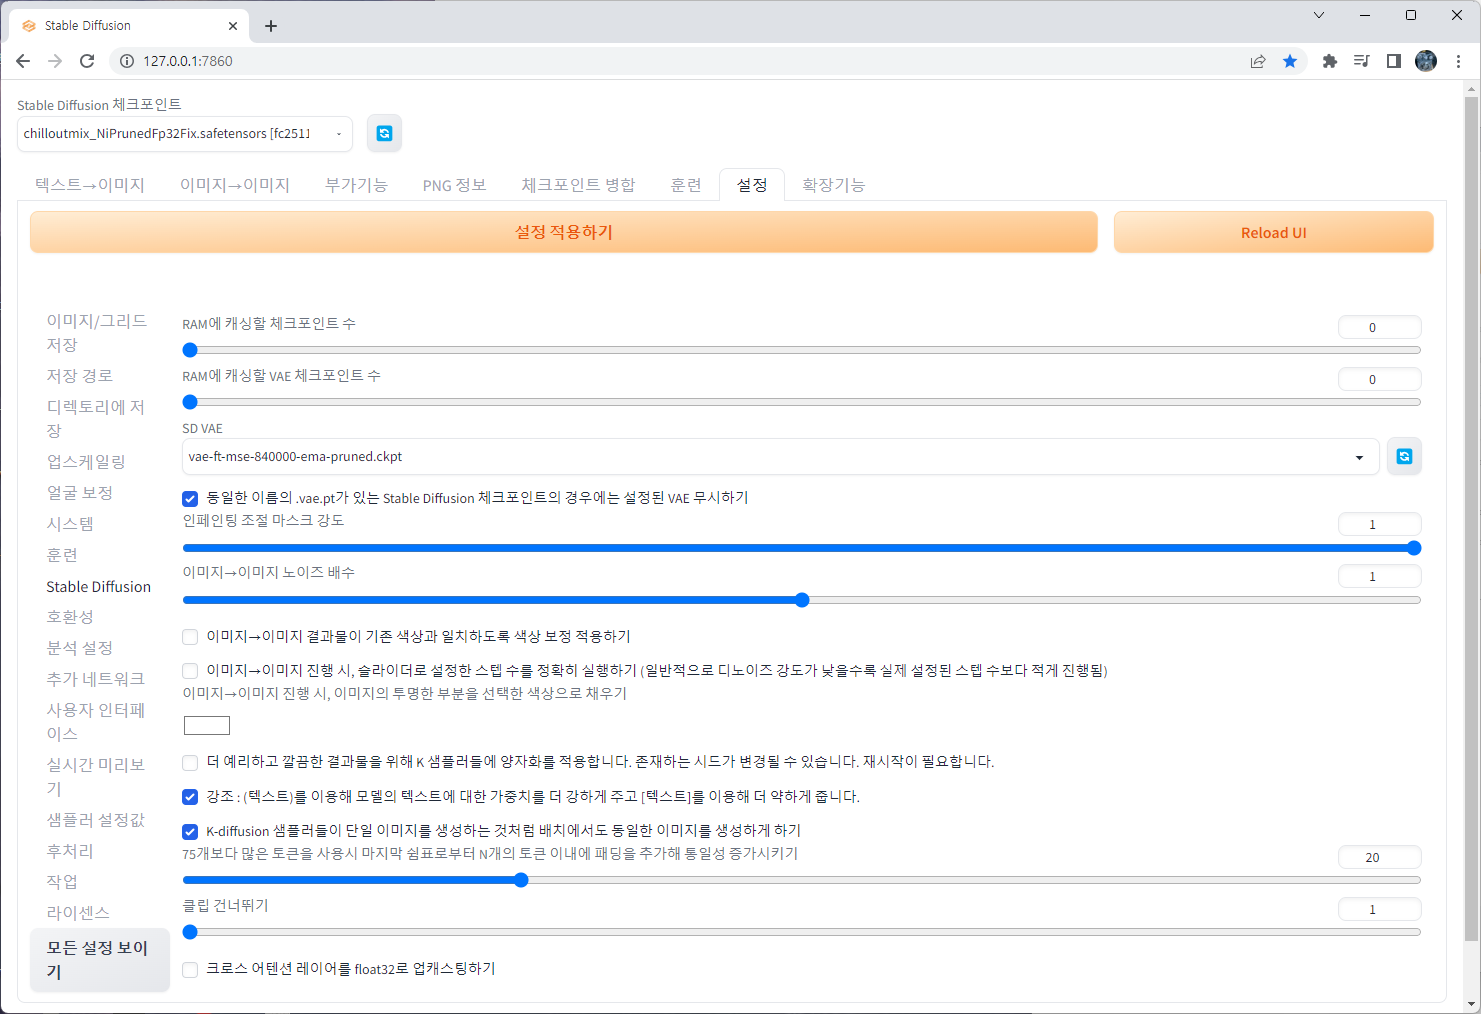1481x1014 pixels.
Task: Switch to the 텍스트→이미지 tab
Action: coord(90,185)
